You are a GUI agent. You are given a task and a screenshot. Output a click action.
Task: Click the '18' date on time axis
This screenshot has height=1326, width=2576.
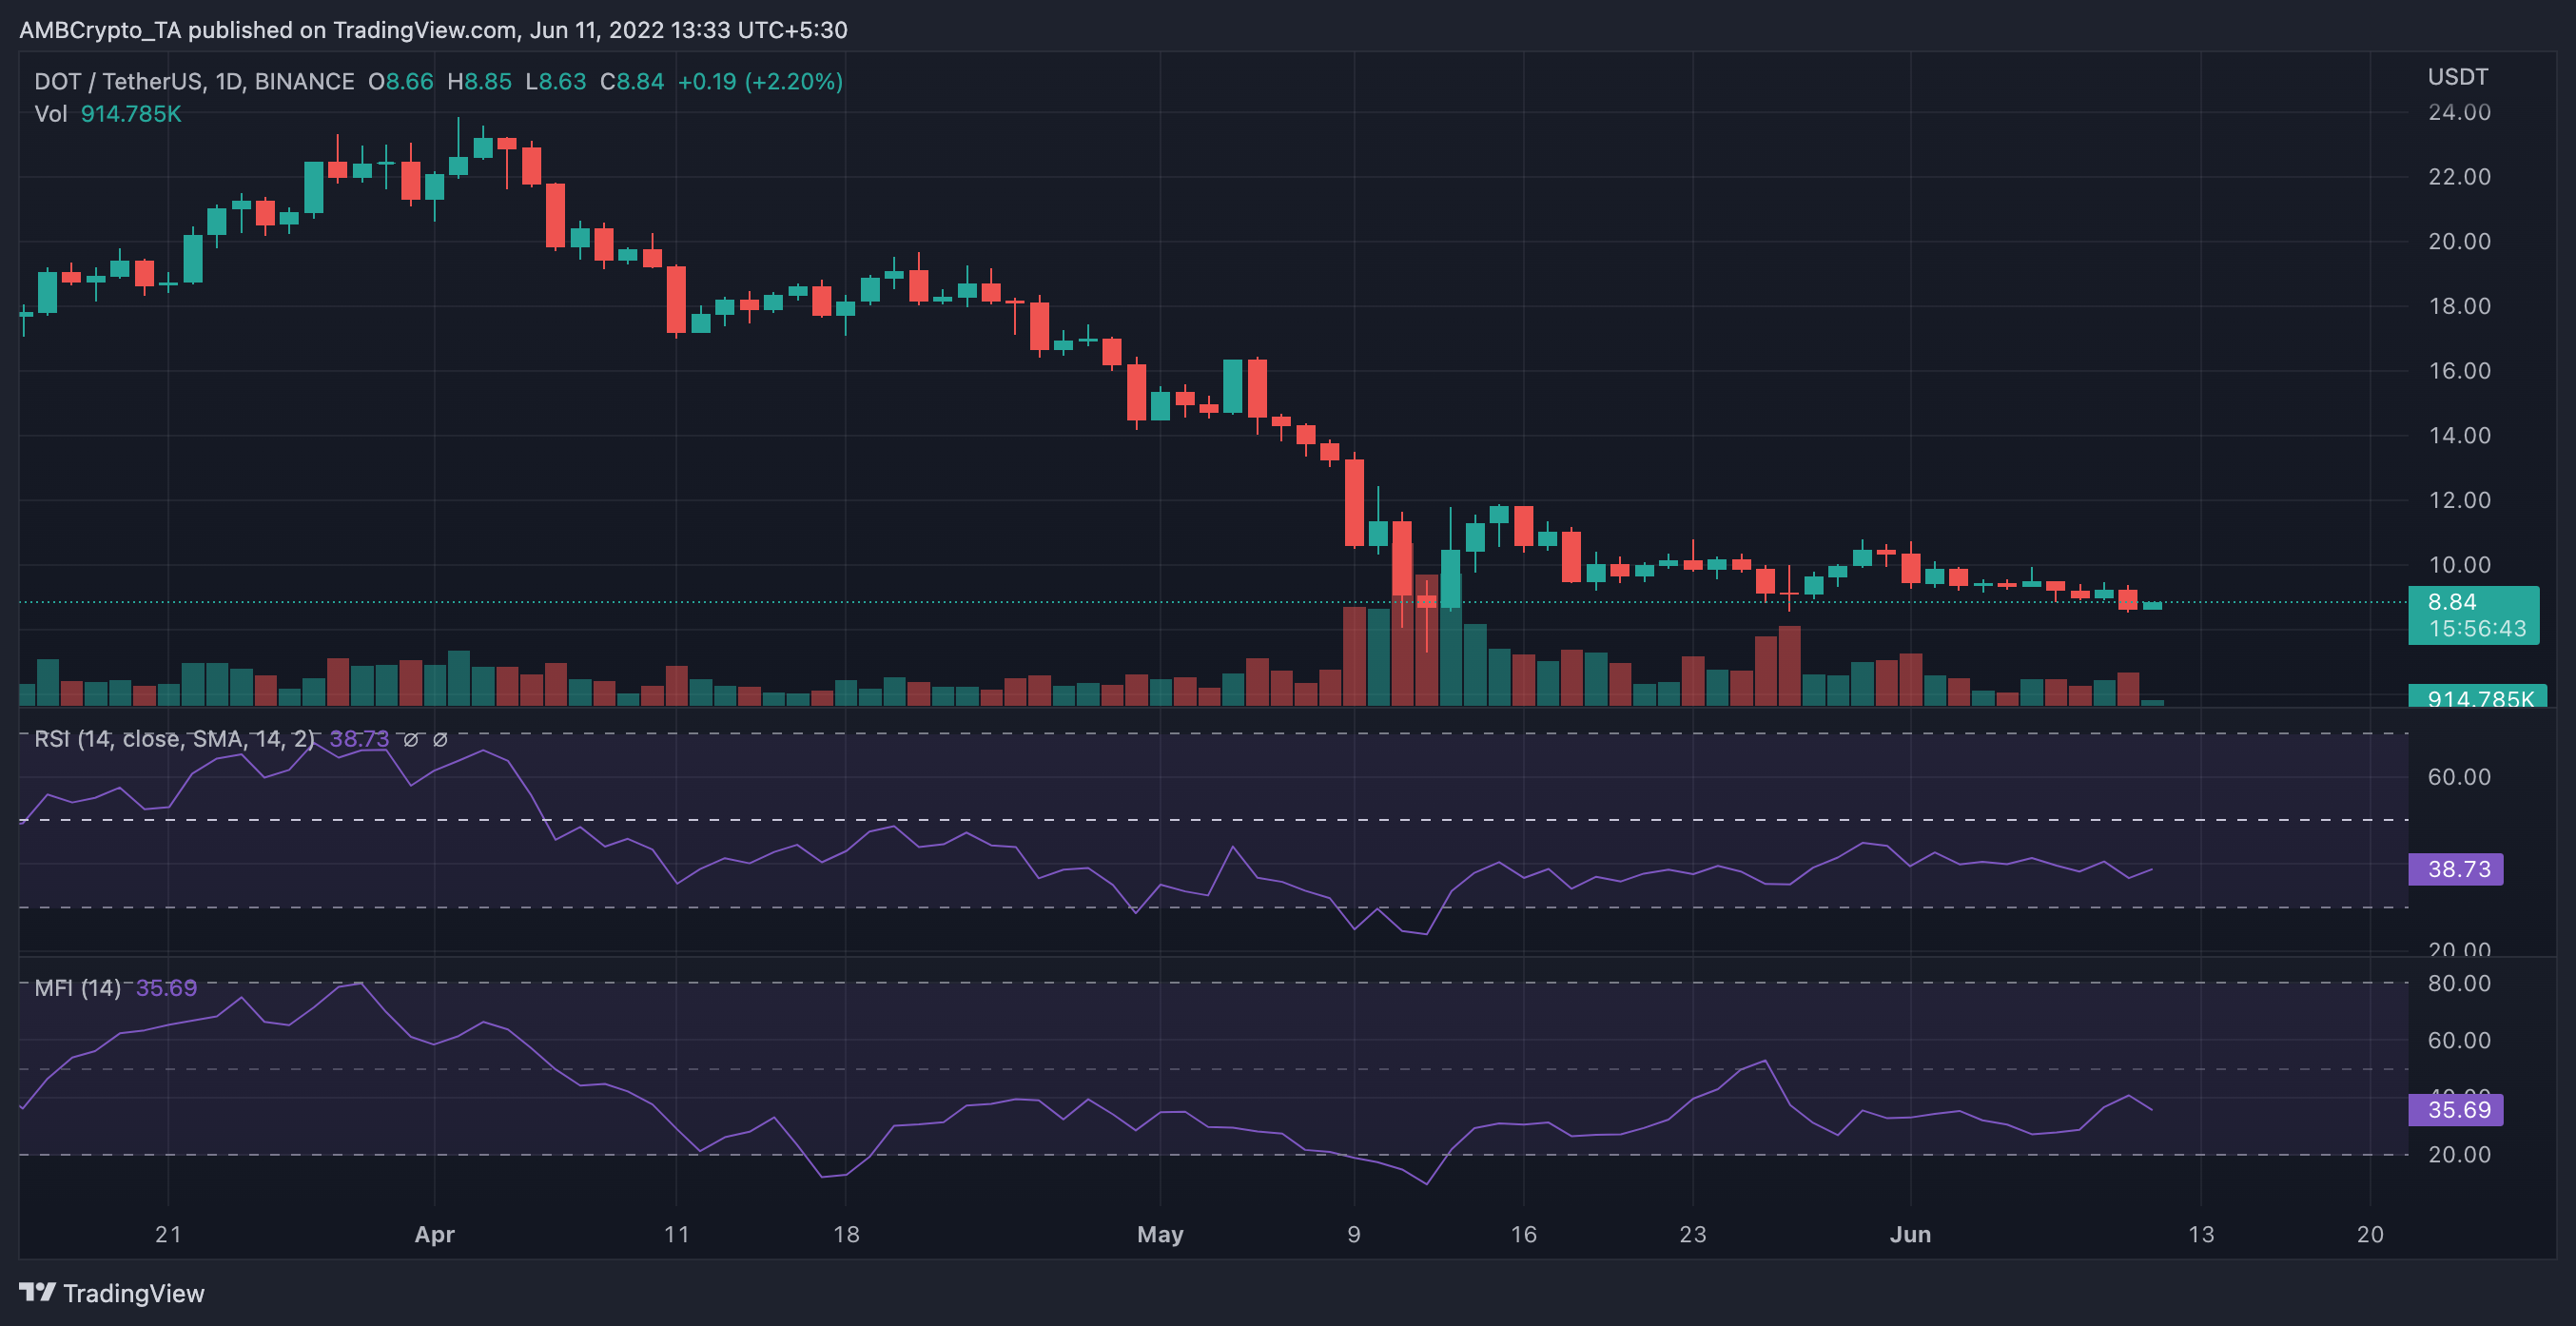click(846, 1233)
